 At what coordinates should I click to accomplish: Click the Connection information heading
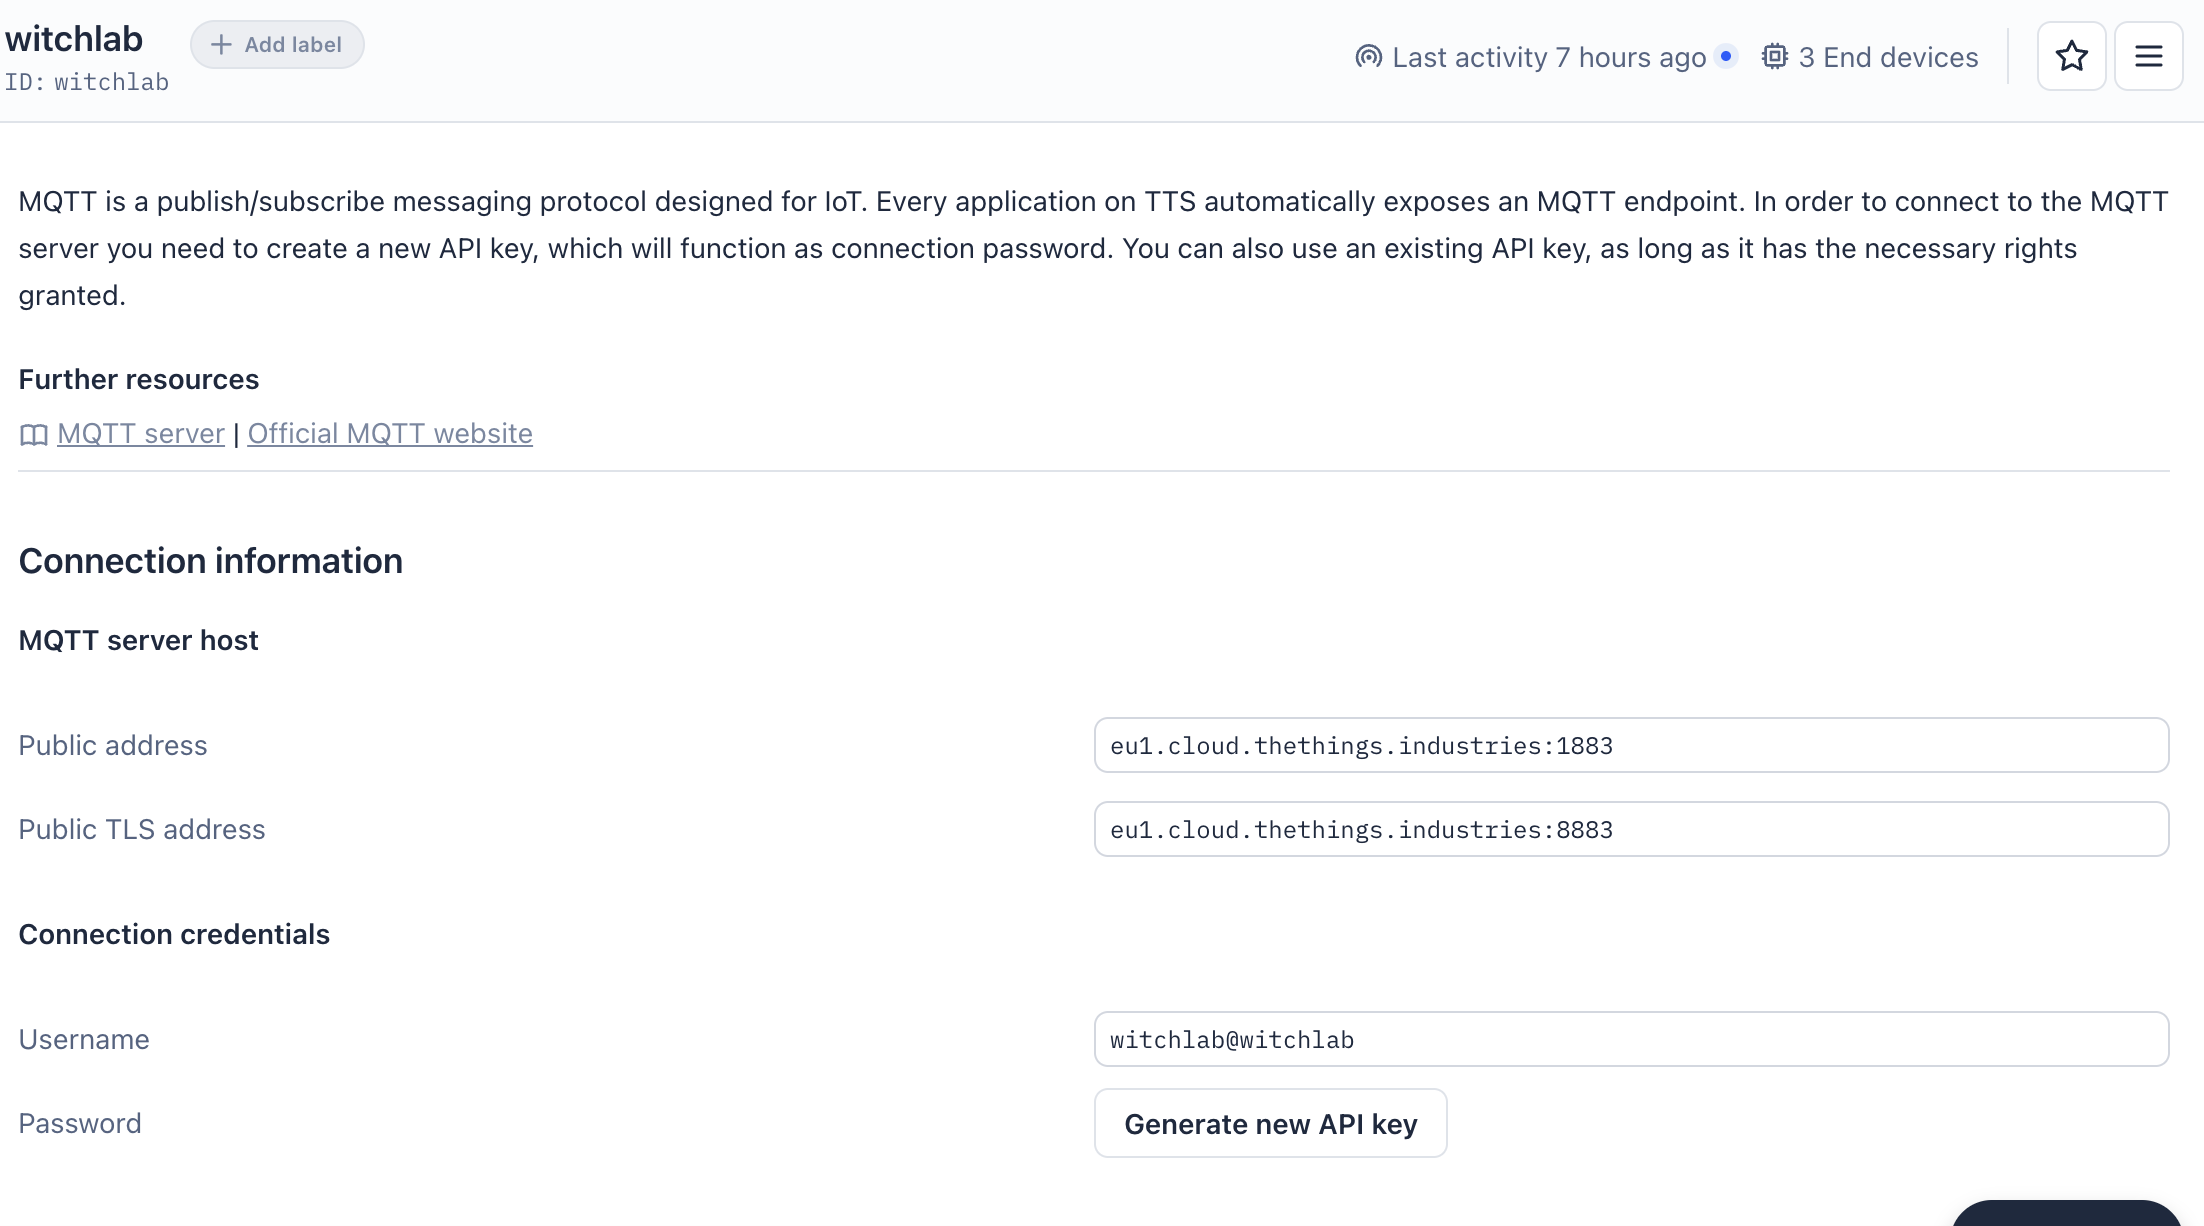point(211,561)
